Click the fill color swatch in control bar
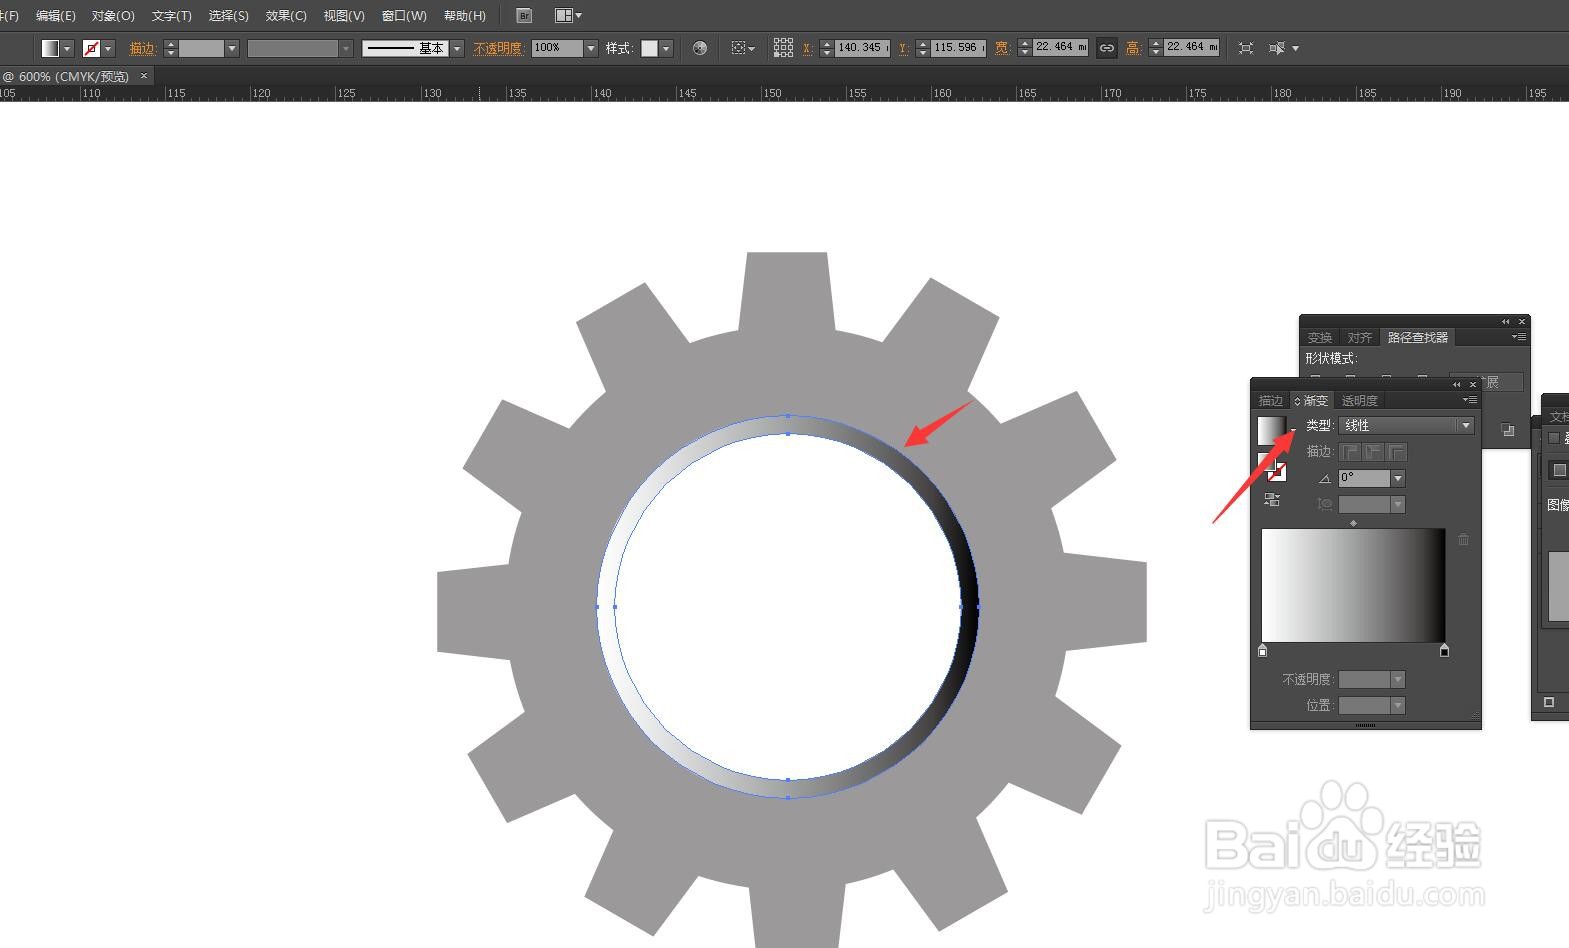 tap(51, 48)
